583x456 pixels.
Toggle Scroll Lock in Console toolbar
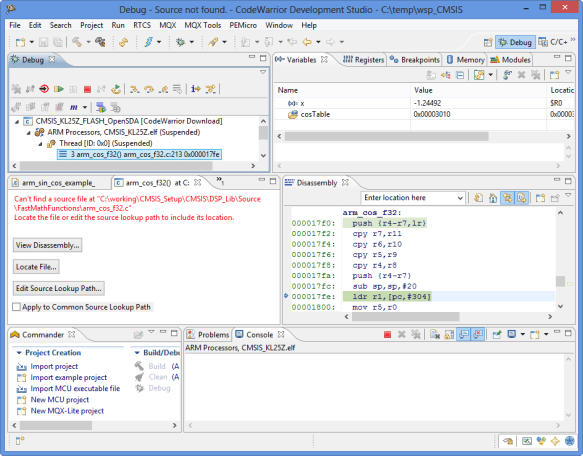[x=449, y=335]
